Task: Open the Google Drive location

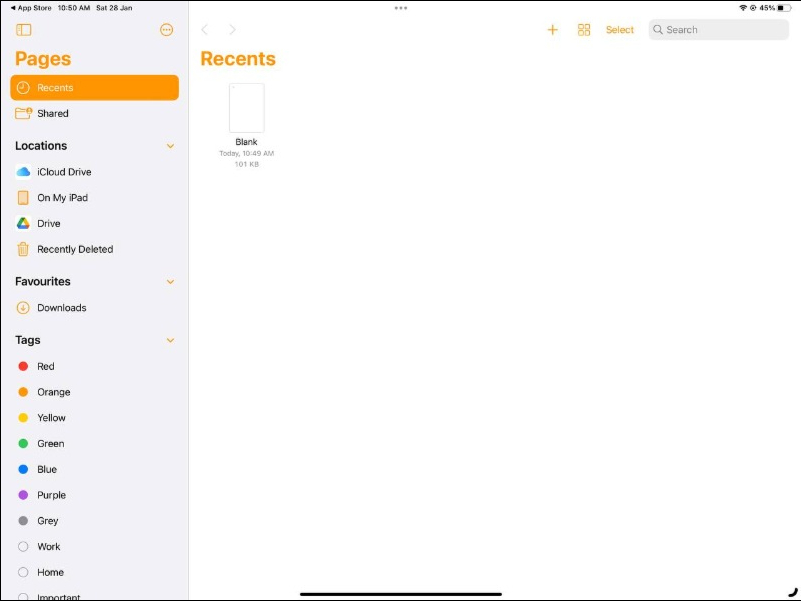Action: click(x=95, y=223)
